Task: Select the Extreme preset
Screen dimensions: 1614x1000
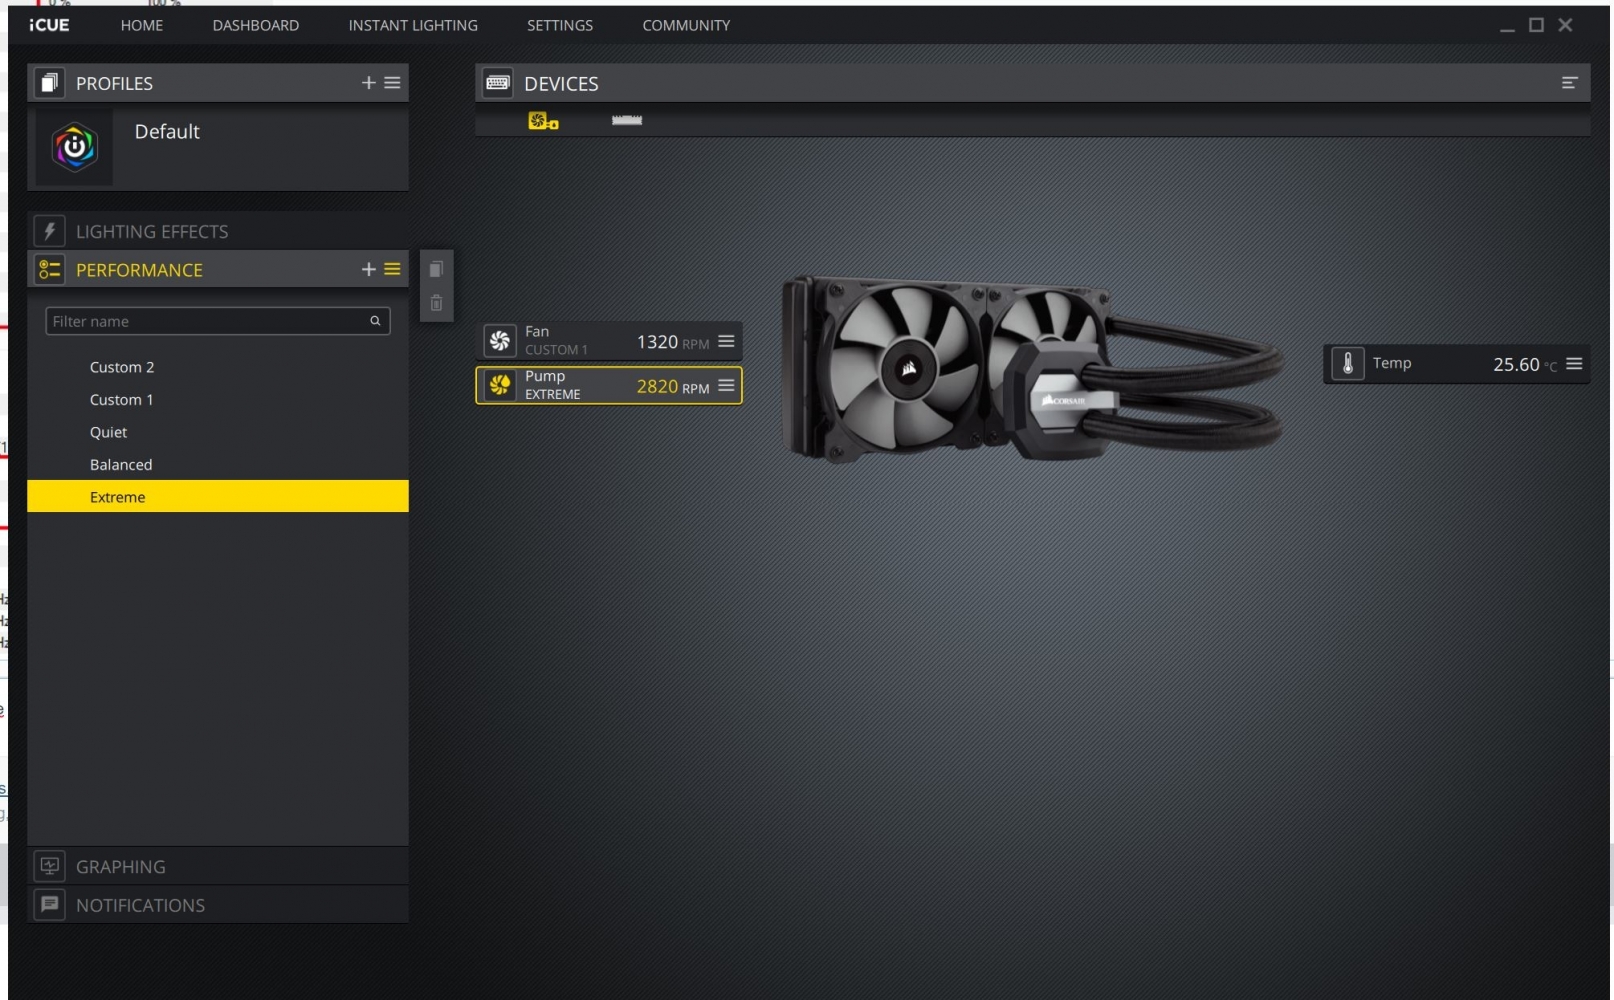Action: pos(218,497)
